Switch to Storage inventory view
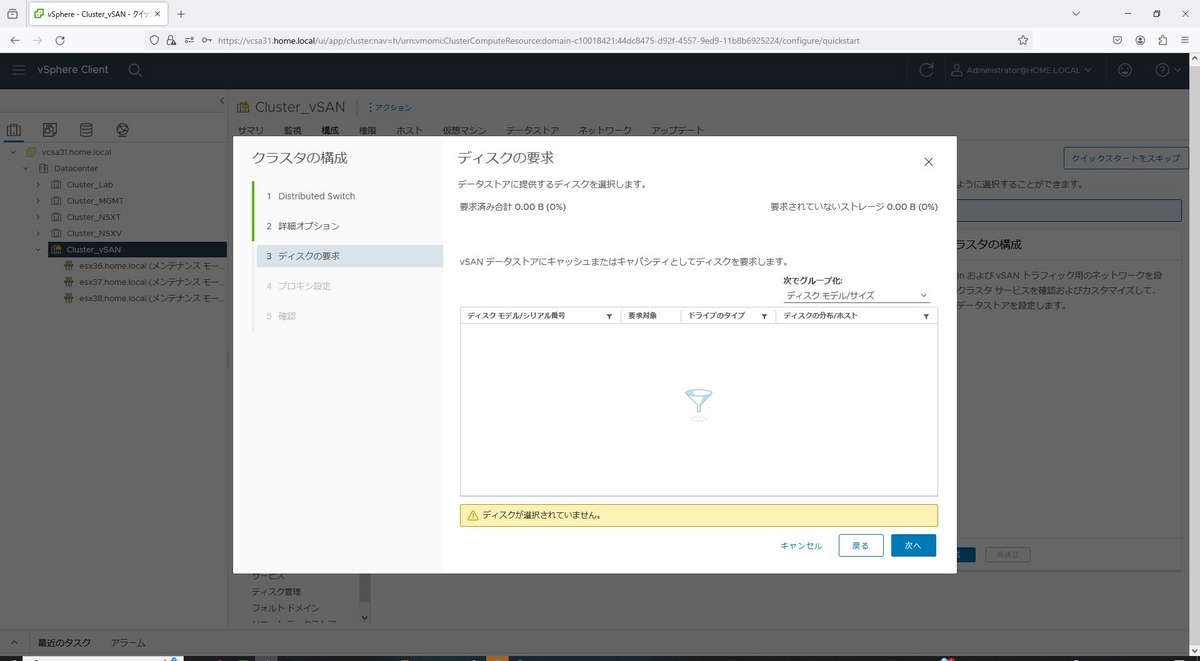Screen dimensions: 1200x661 (86, 130)
